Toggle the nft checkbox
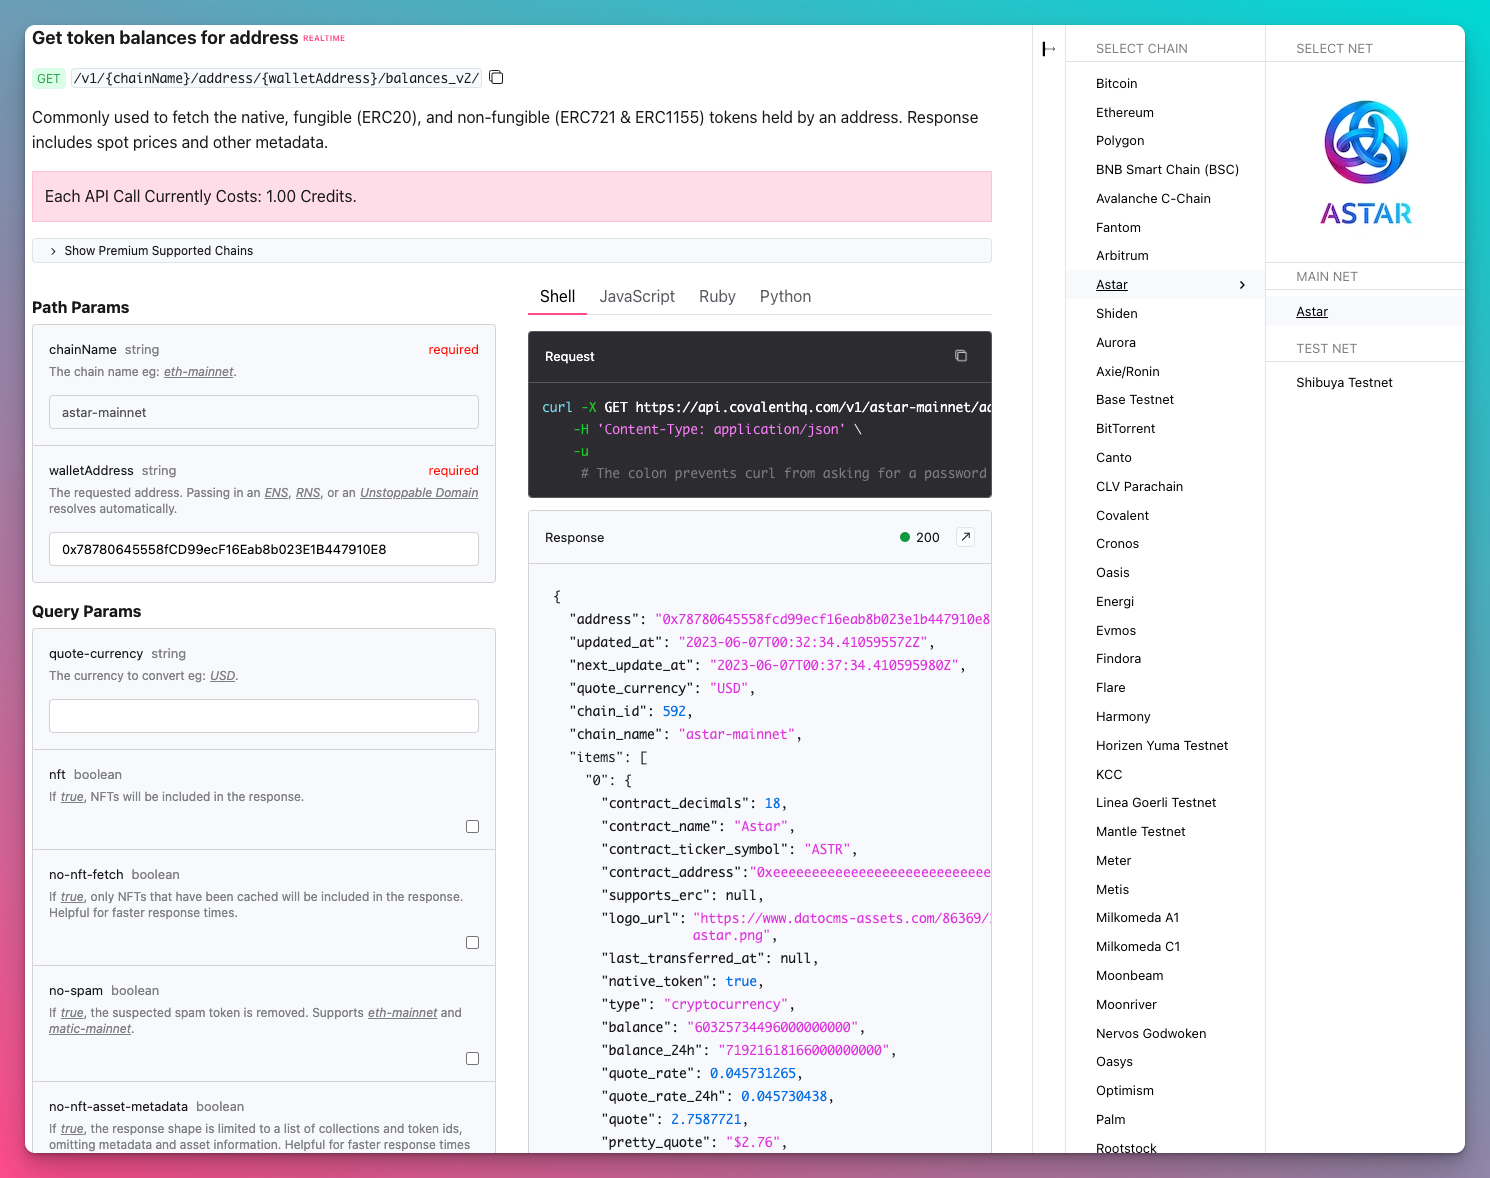 click(472, 826)
